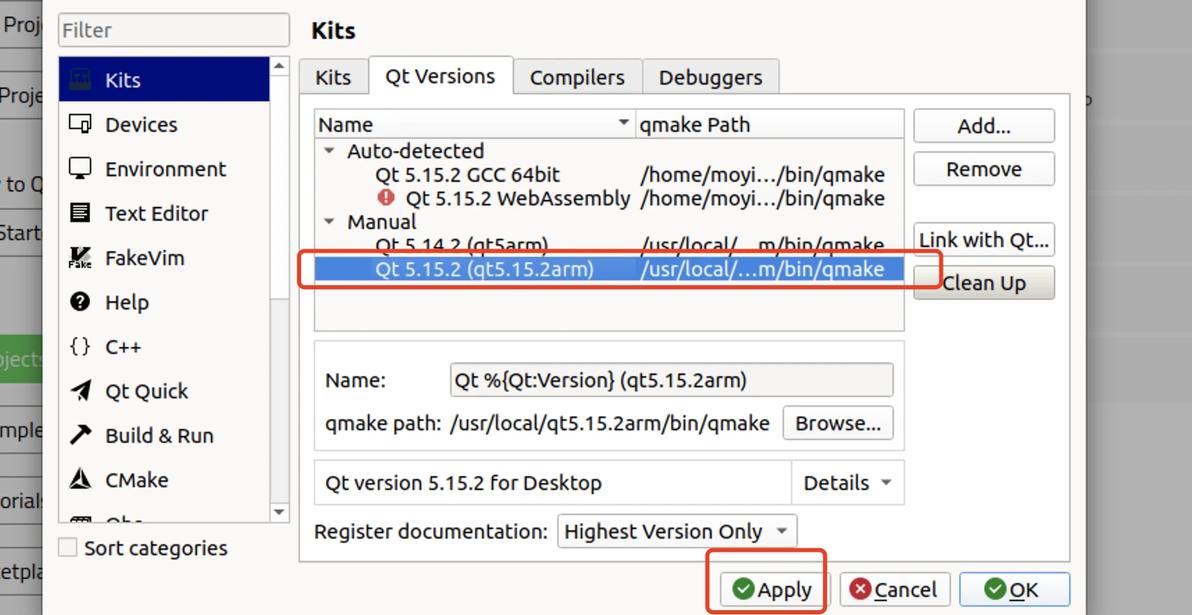Click the Build & Run hammer icon

[81, 435]
